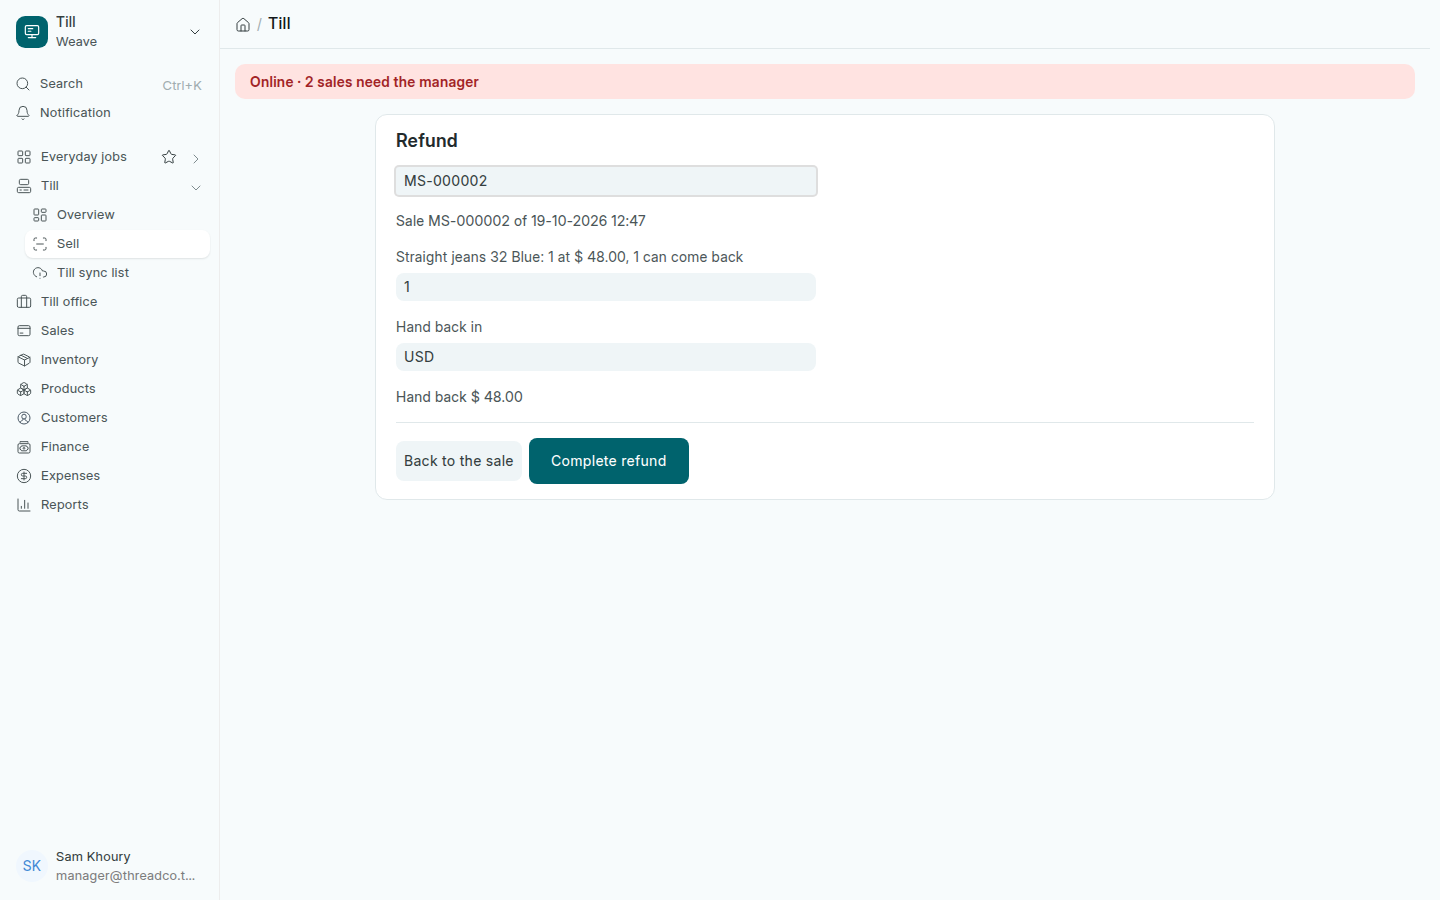
Task: Select the Sell menu item
Action: 117,244
